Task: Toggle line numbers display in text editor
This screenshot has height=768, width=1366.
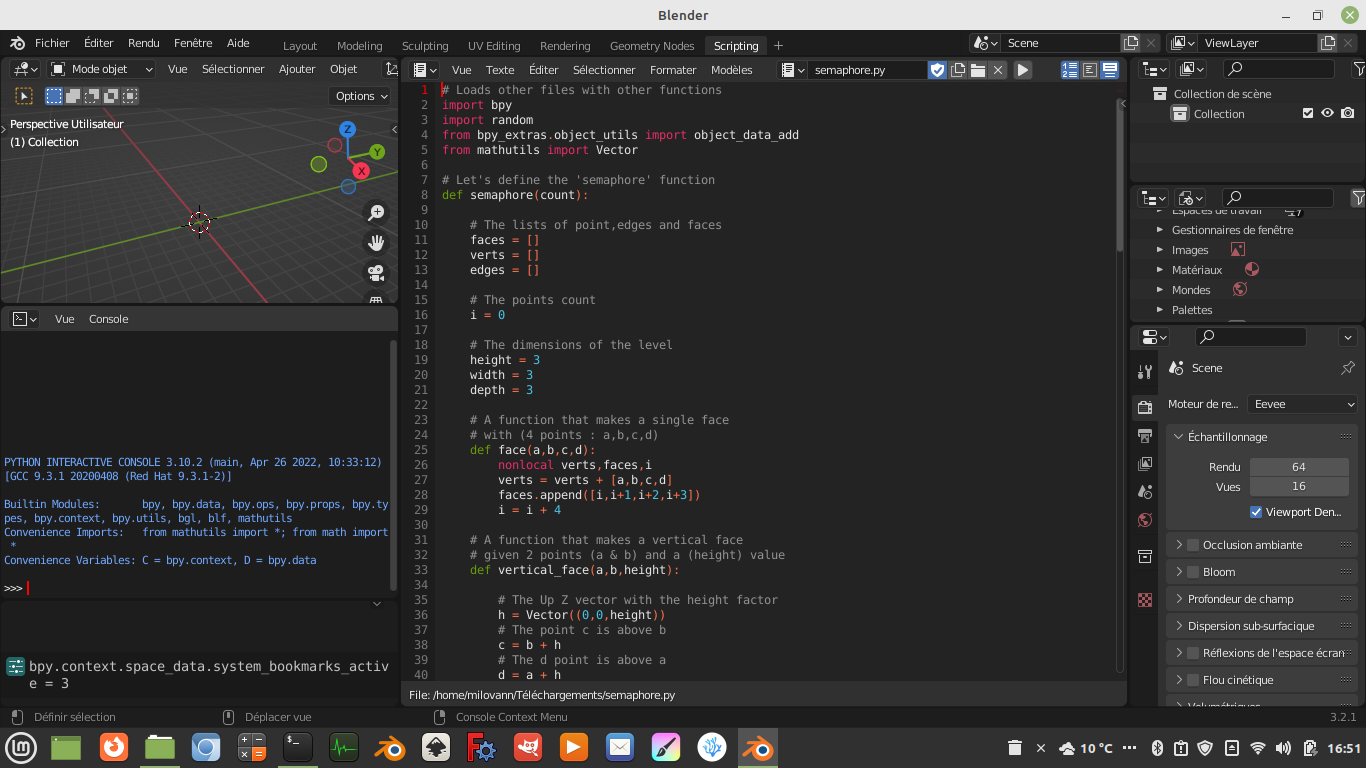Action: 1070,70
